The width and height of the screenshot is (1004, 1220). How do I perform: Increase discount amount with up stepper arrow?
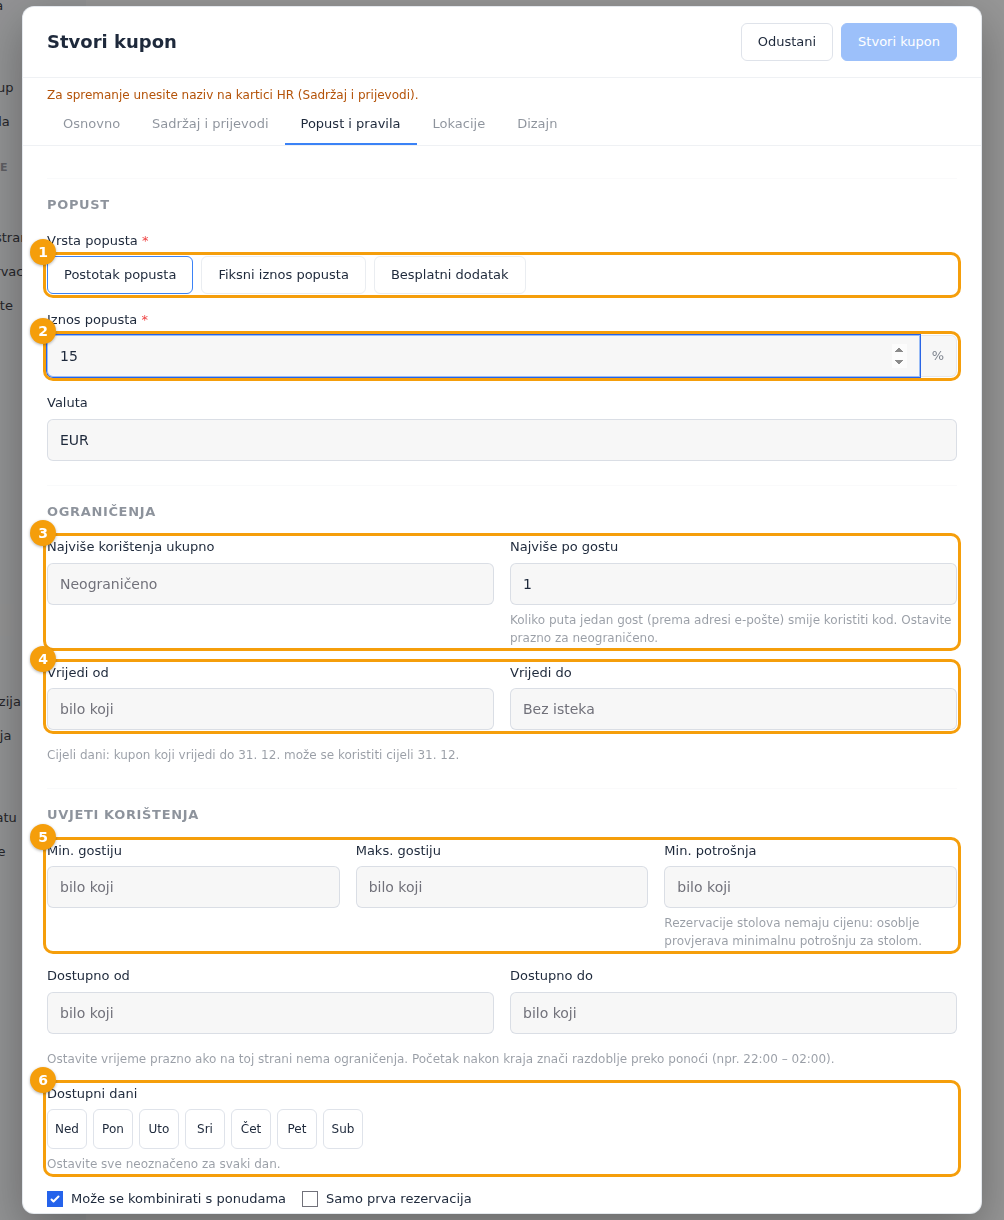click(899, 350)
